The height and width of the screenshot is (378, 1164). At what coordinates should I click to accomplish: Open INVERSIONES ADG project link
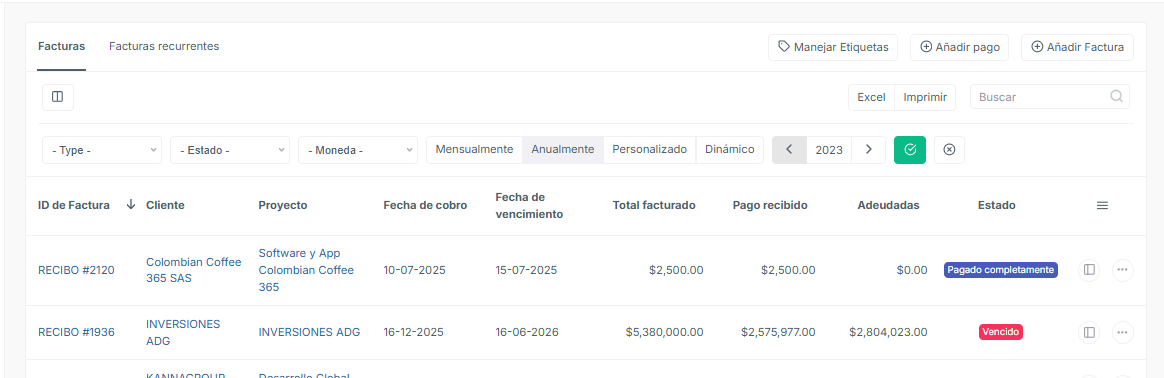[309, 332]
